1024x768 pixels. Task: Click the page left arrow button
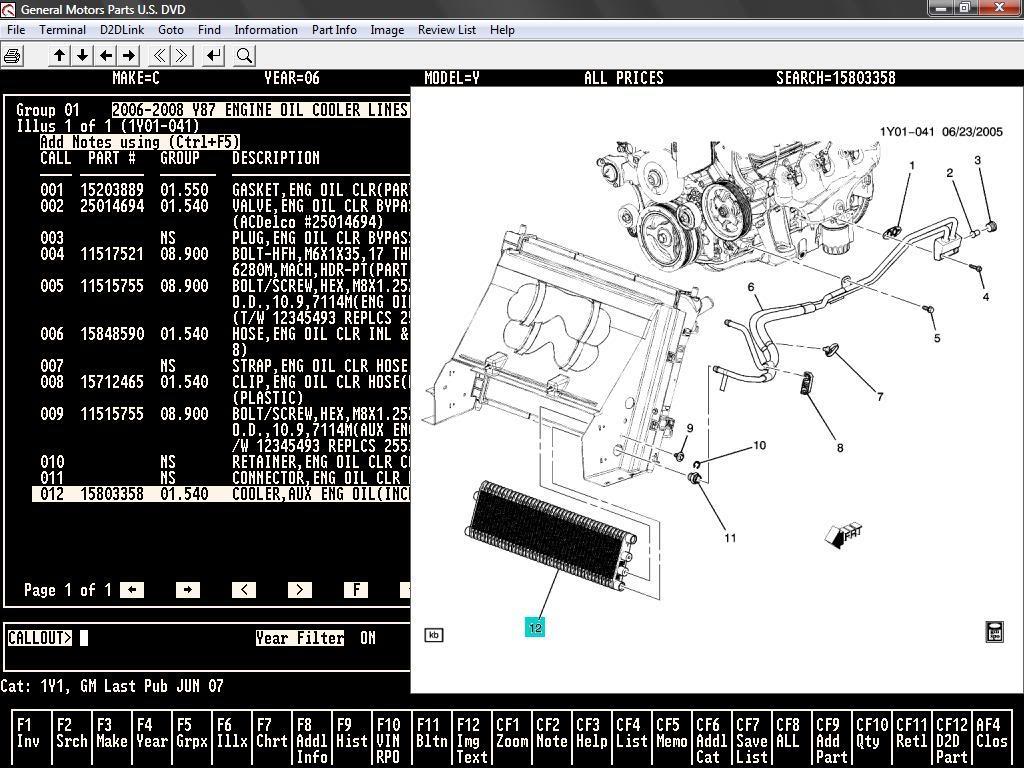[132, 590]
